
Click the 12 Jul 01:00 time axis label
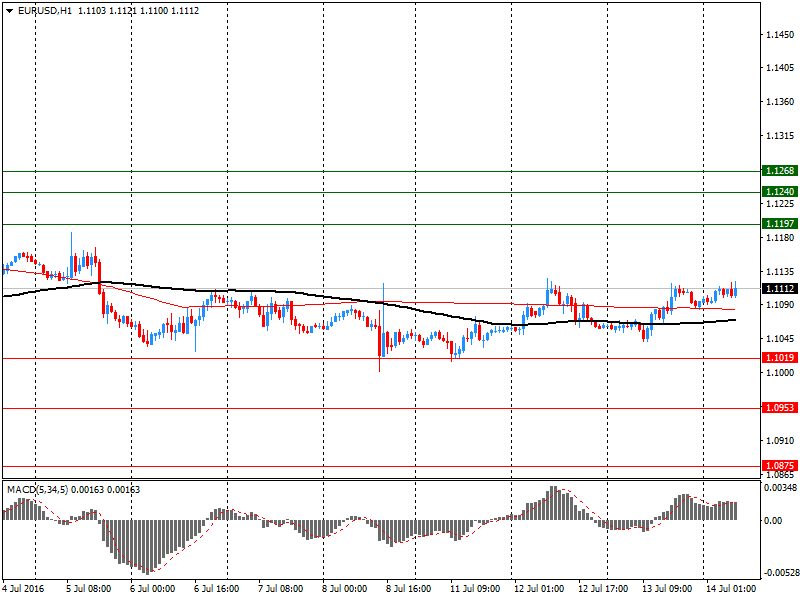click(539, 589)
